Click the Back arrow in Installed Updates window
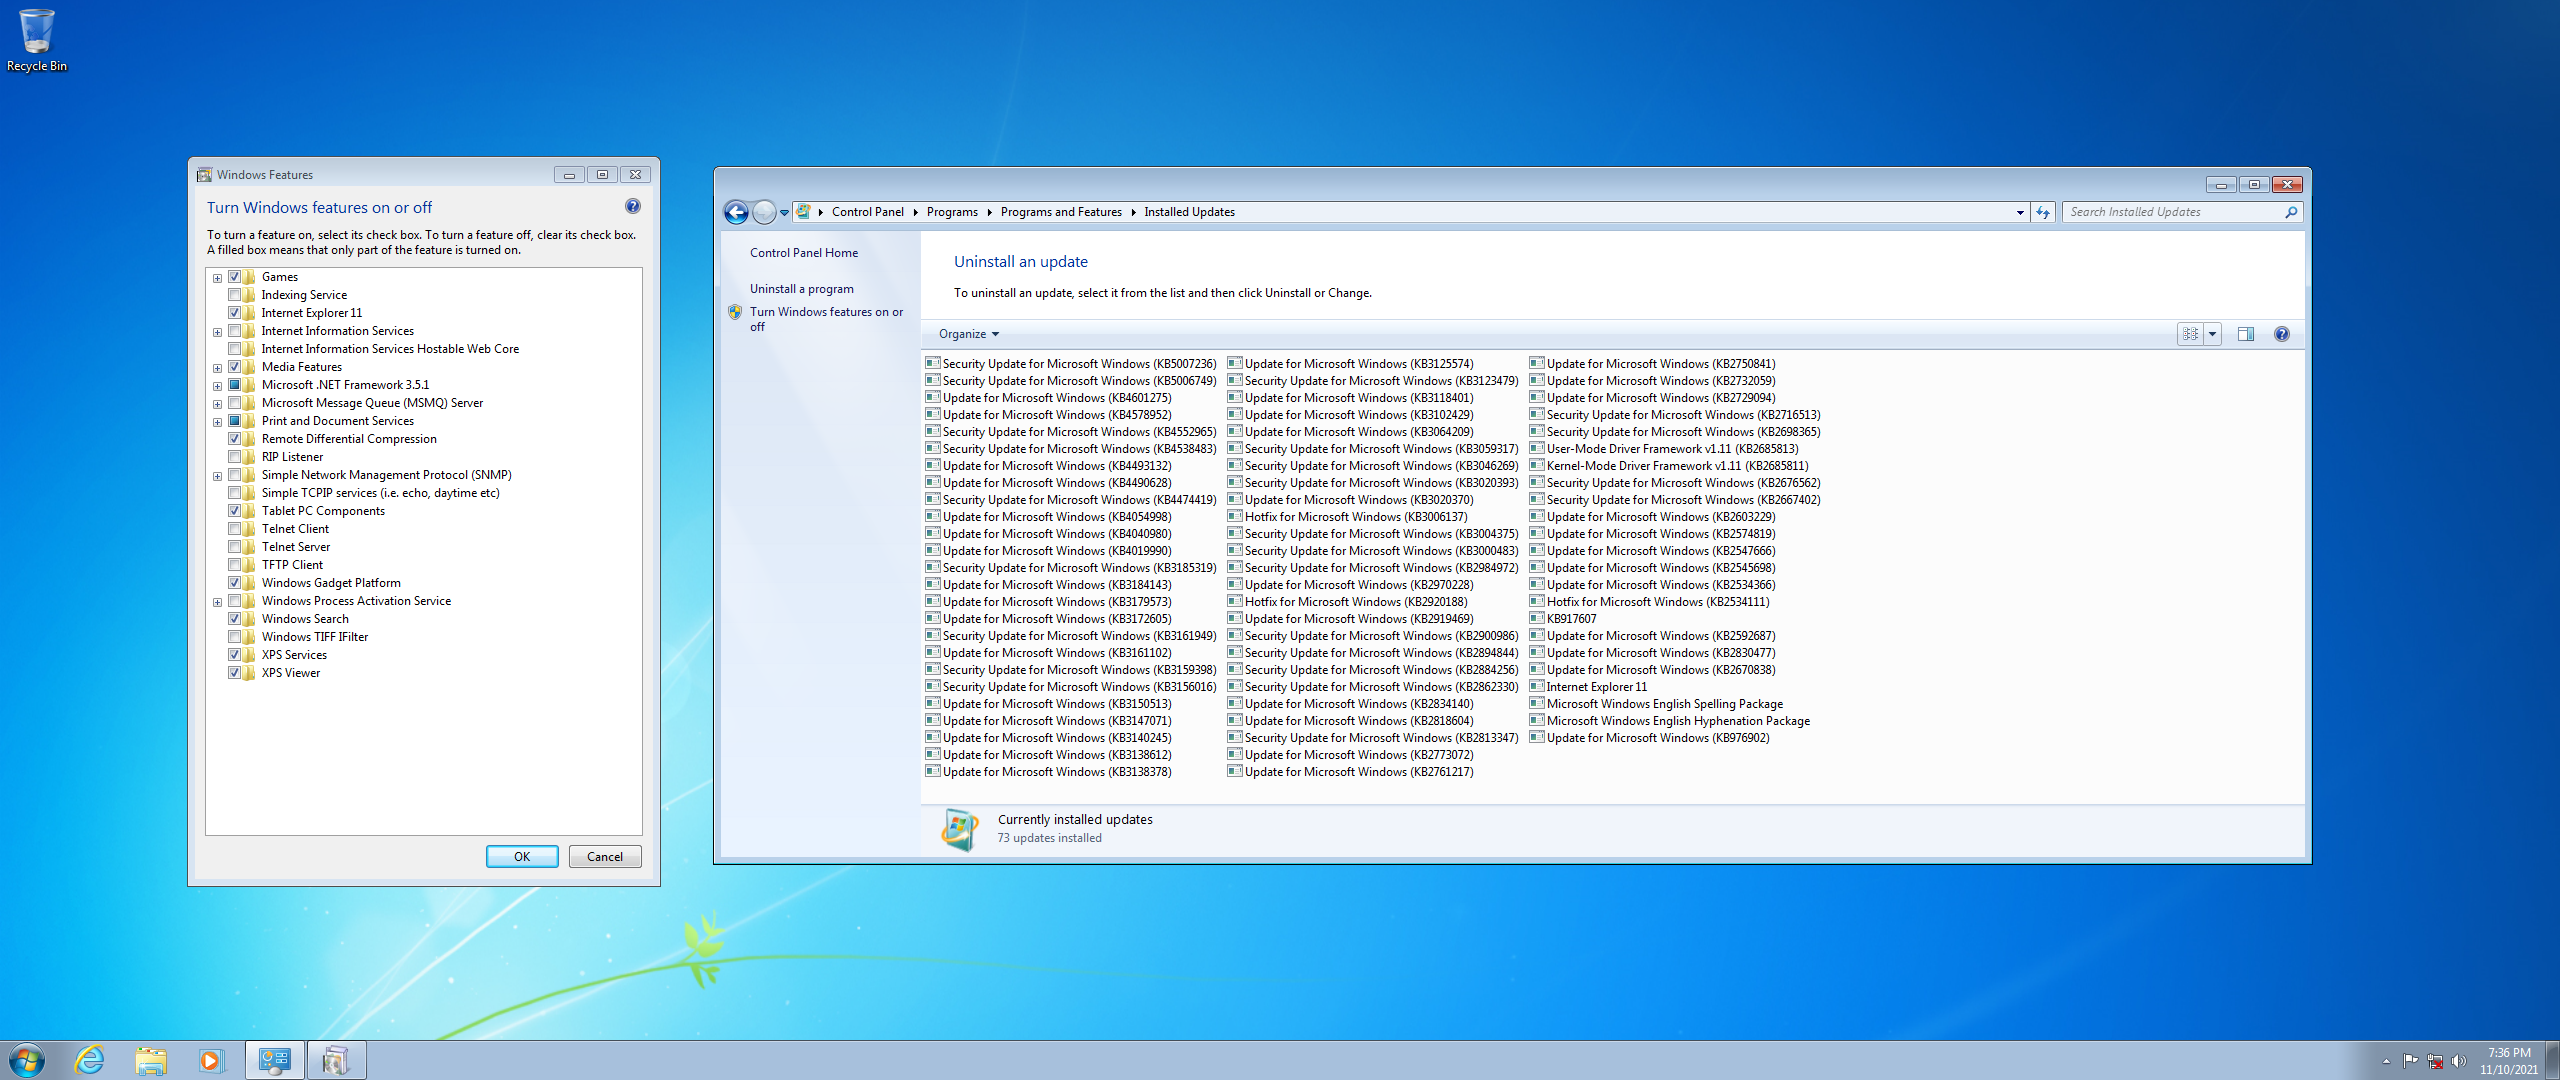Viewport: 2560px width, 1080px height. (736, 212)
